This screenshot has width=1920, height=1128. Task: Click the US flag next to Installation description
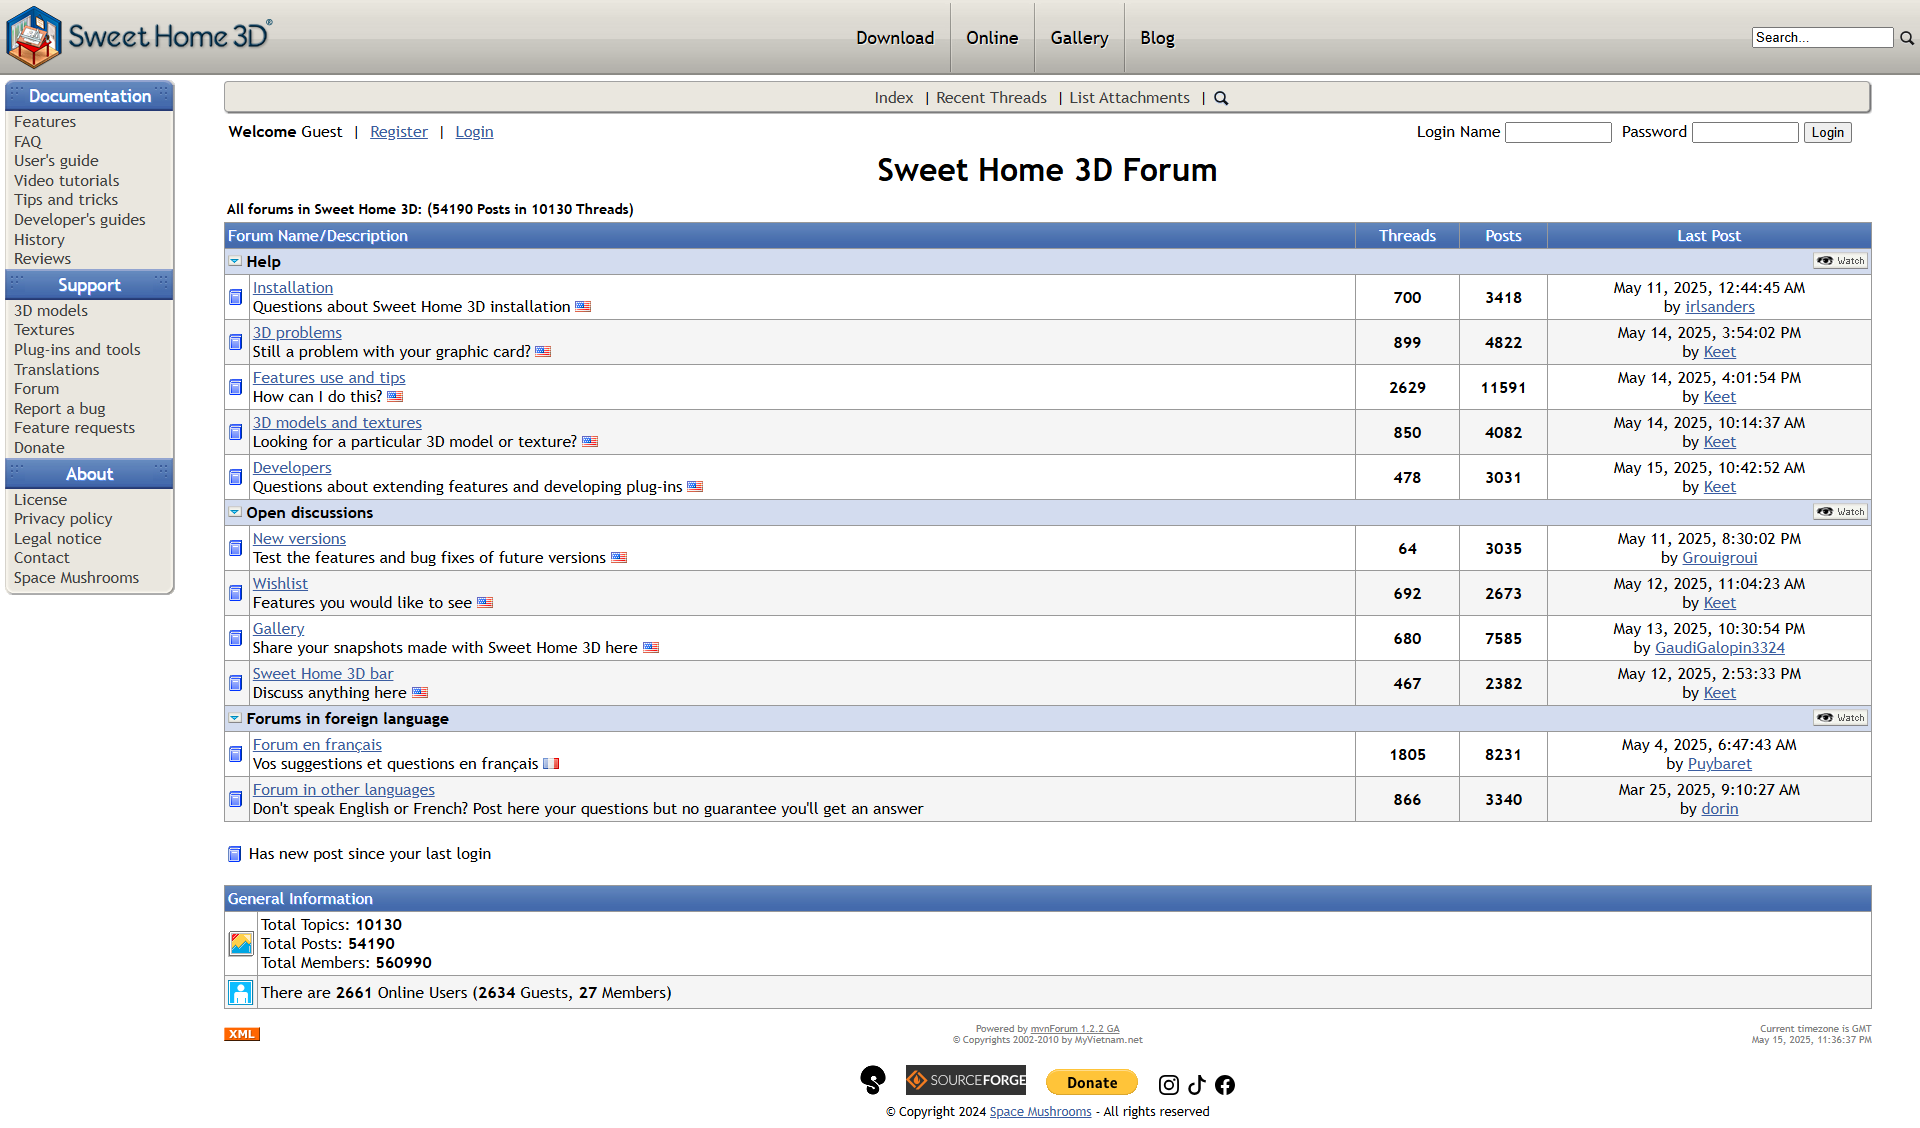(x=583, y=307)
